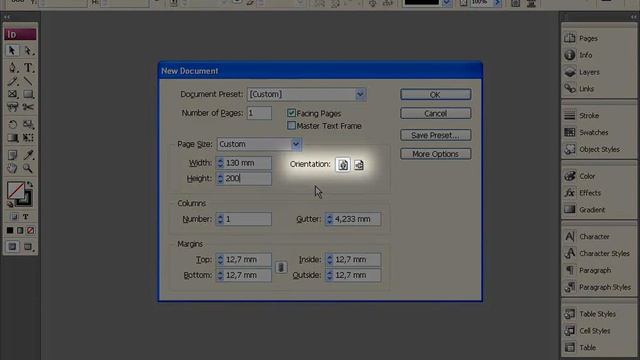Select the Direct Selection tool

click(28, 50)
